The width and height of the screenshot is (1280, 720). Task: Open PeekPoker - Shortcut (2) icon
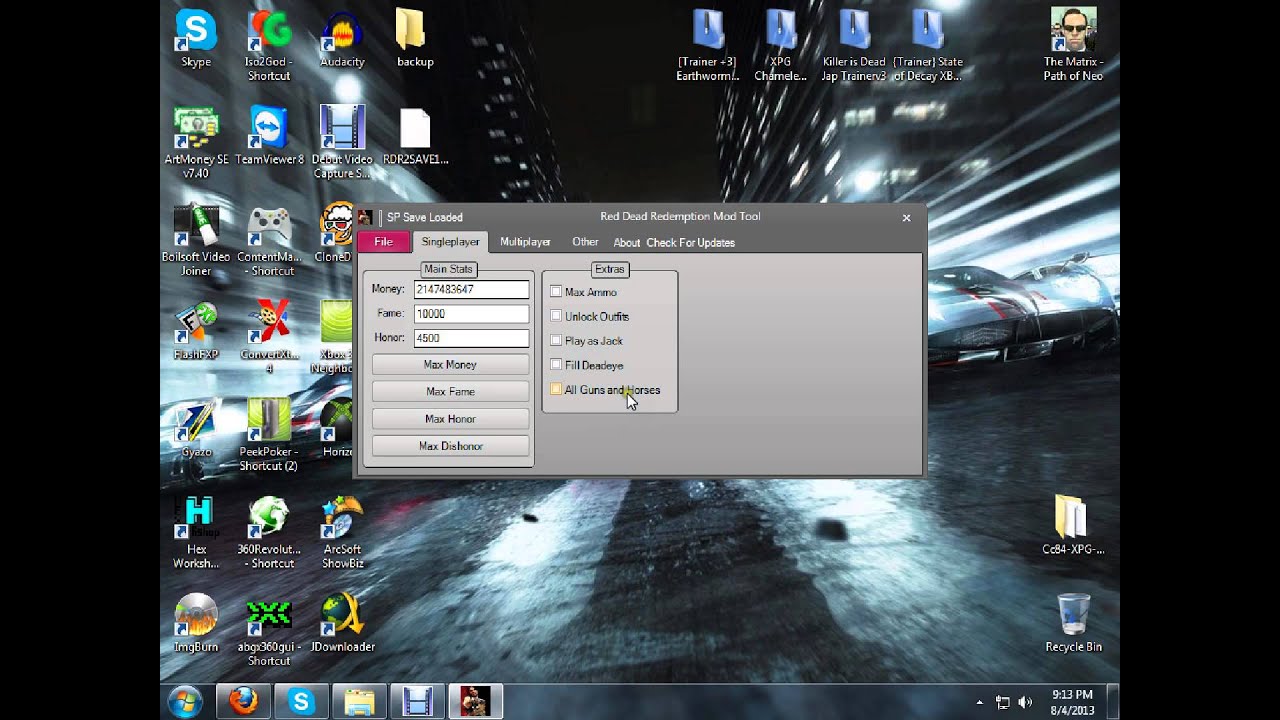point(269,435)
